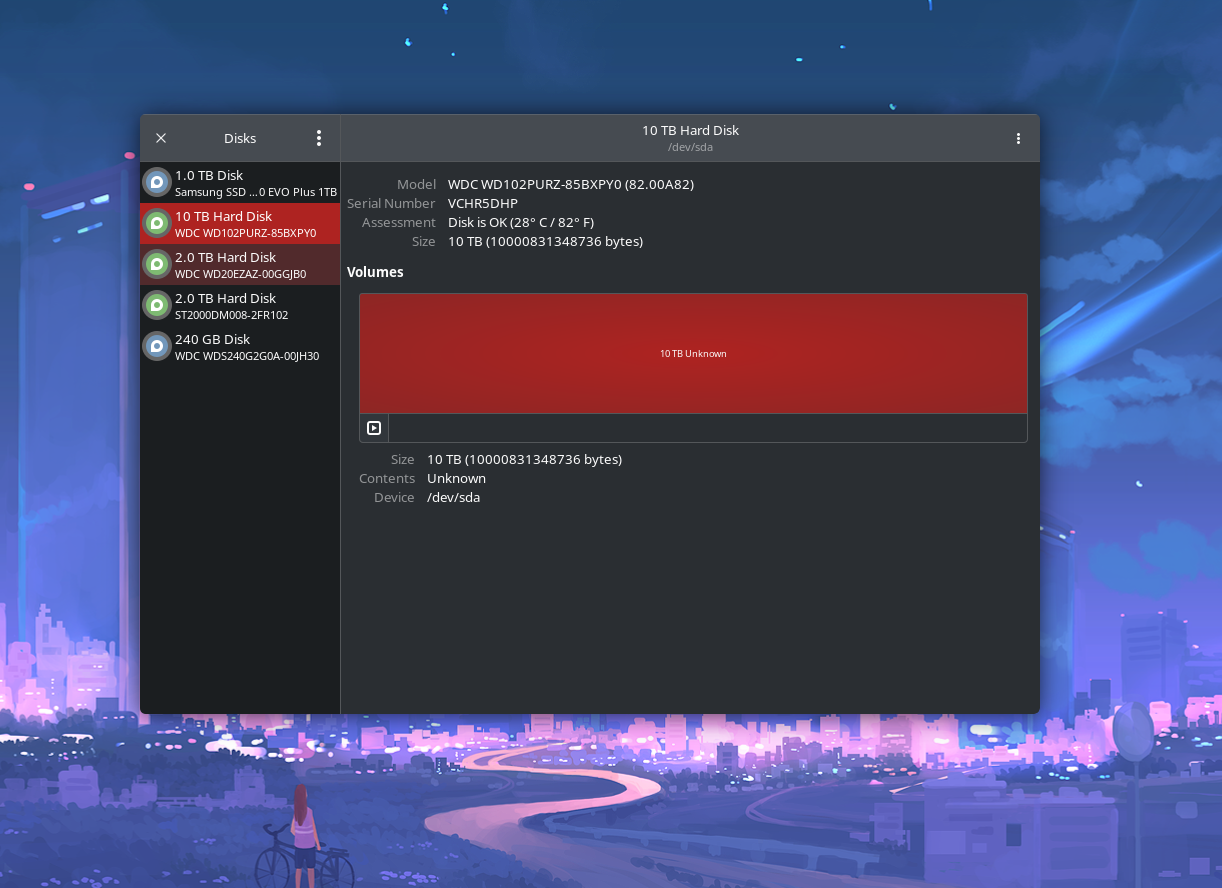Click the Volumes heading
The width and height of the screenshot is (1222, 888).
(375, 272)
